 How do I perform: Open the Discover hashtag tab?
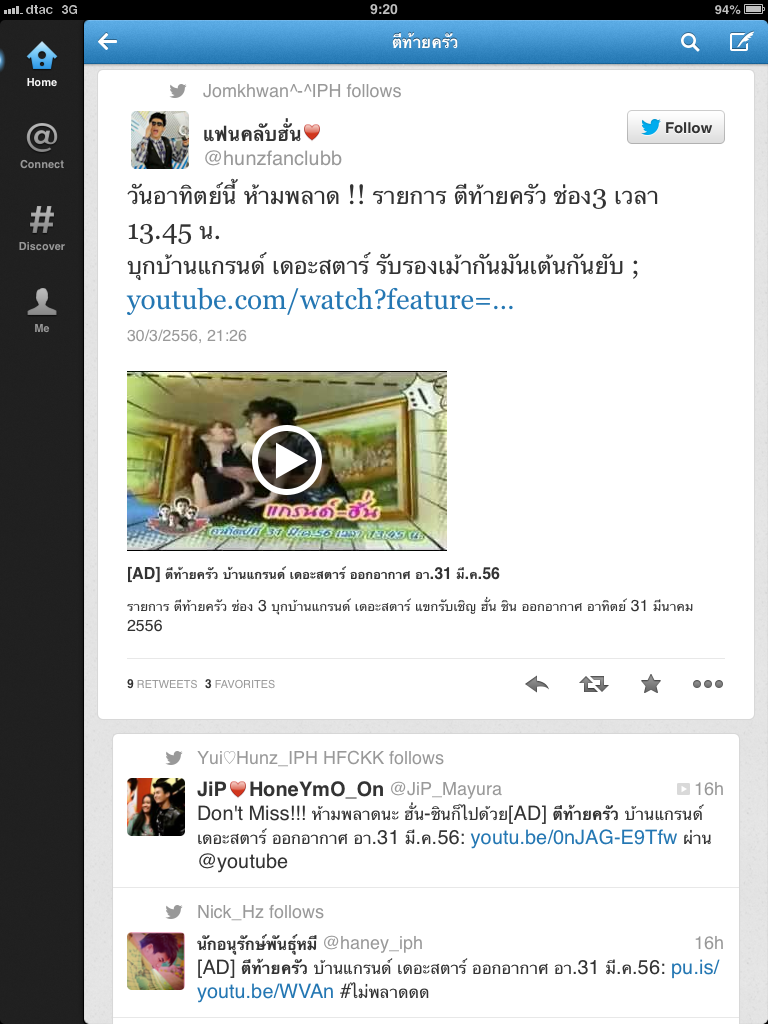click(42, 229)
